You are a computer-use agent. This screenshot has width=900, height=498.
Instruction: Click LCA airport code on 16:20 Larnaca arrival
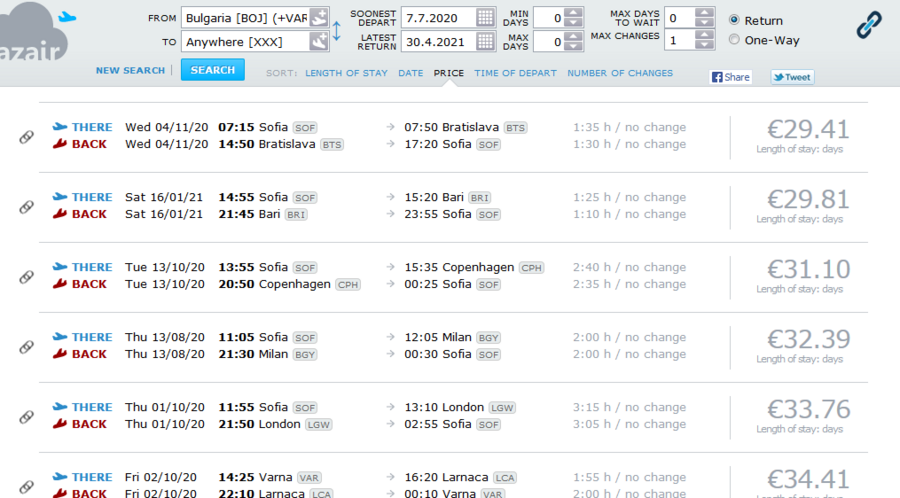pos(505,477)
